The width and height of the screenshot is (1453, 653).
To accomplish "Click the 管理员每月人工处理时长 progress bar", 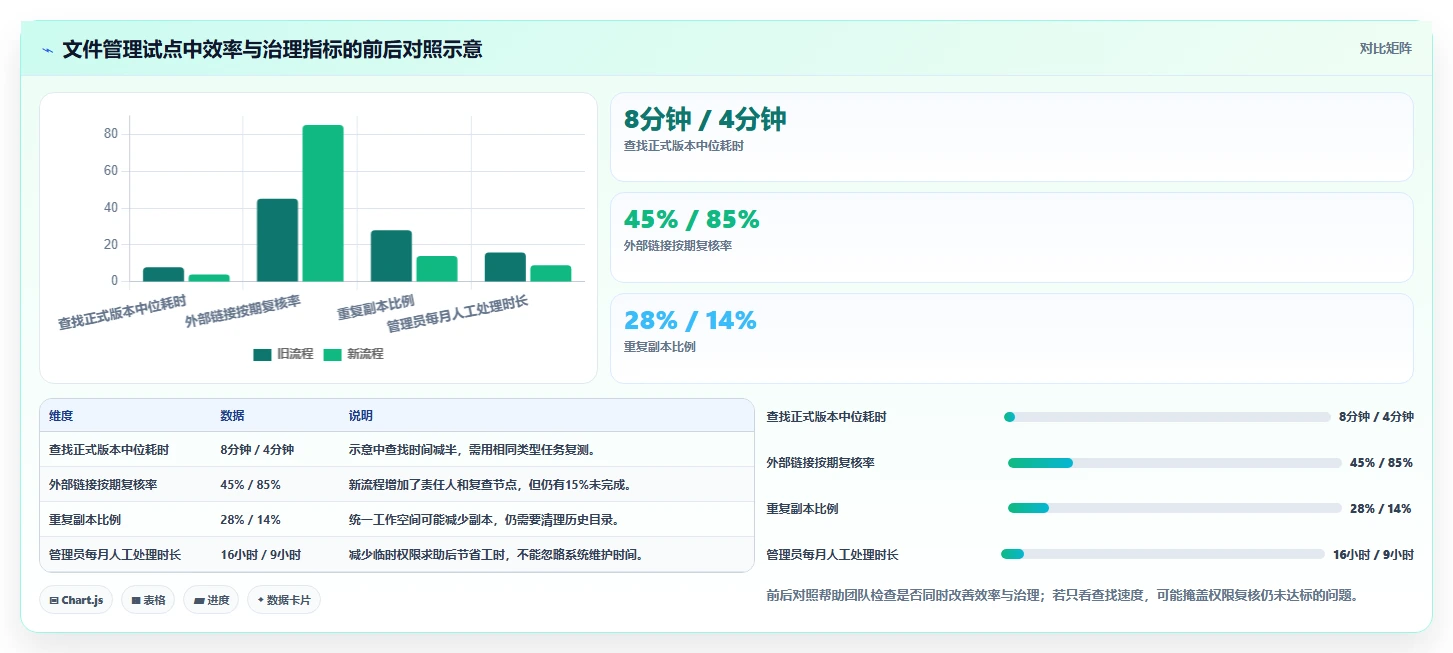I will (1162, 554).
